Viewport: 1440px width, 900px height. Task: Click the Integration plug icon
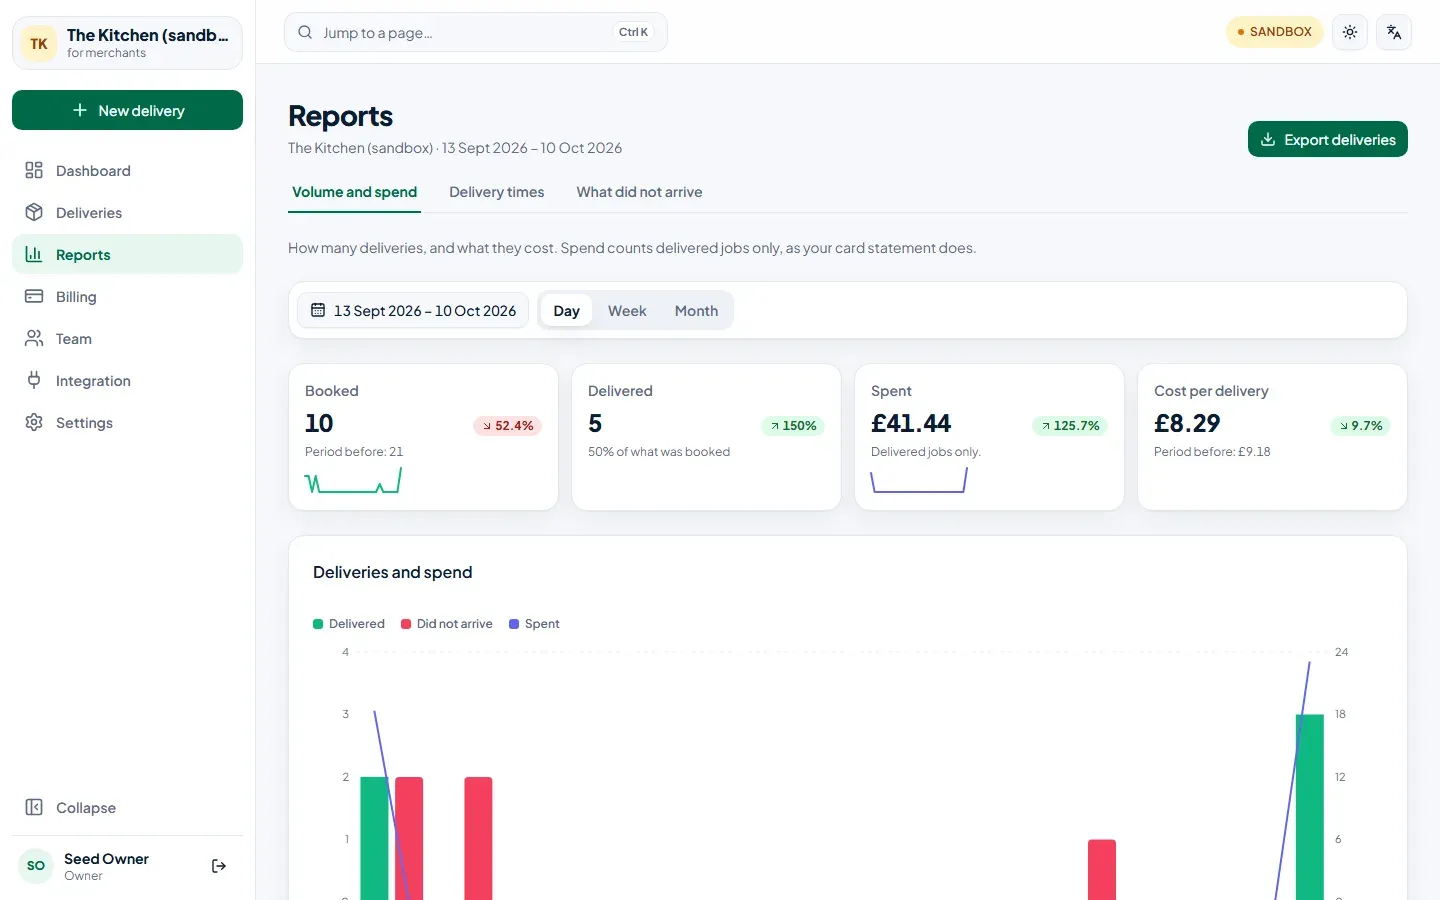34,380
